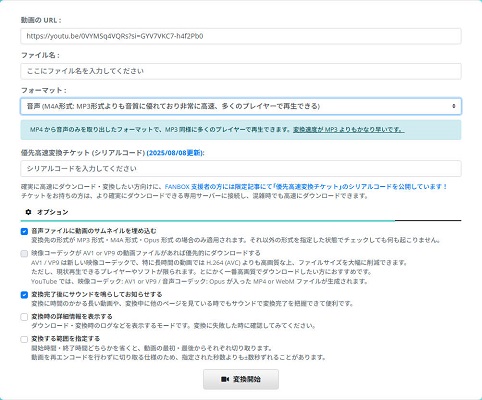Click the format dropdown arrow indicator
The image size is (482, 400).
454,106
